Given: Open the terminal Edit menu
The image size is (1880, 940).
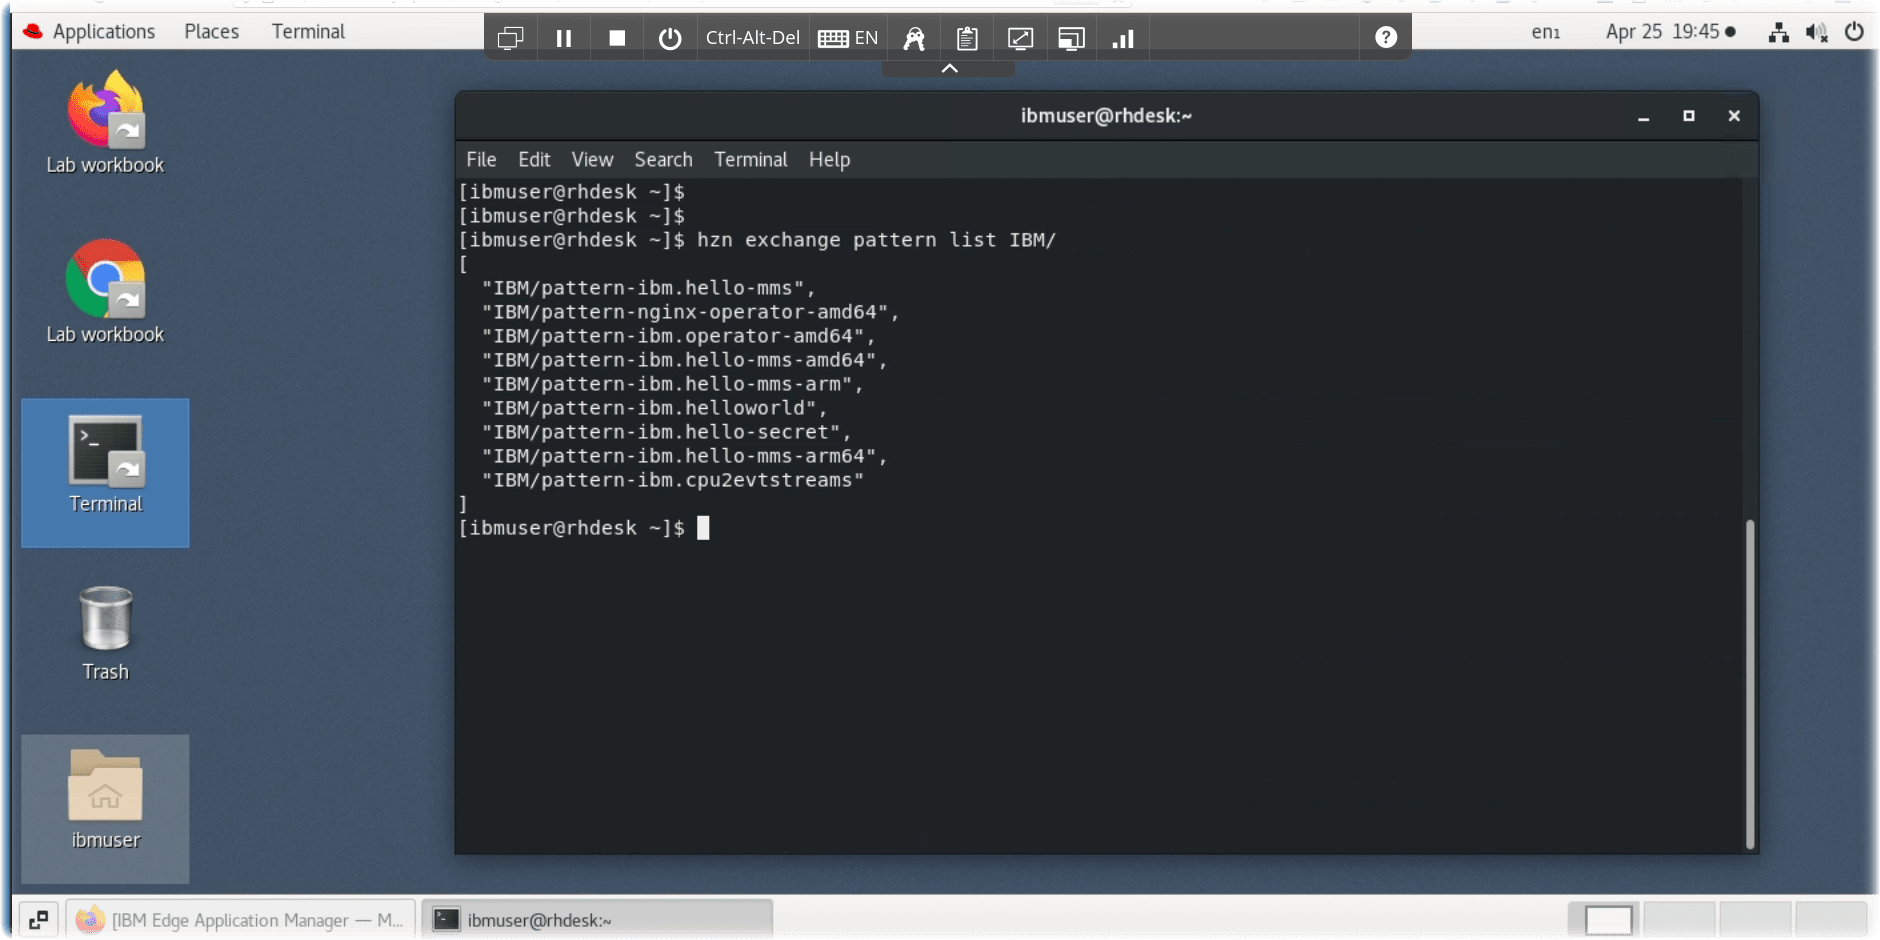Looking at the screenshot, I should click(534, 160).
